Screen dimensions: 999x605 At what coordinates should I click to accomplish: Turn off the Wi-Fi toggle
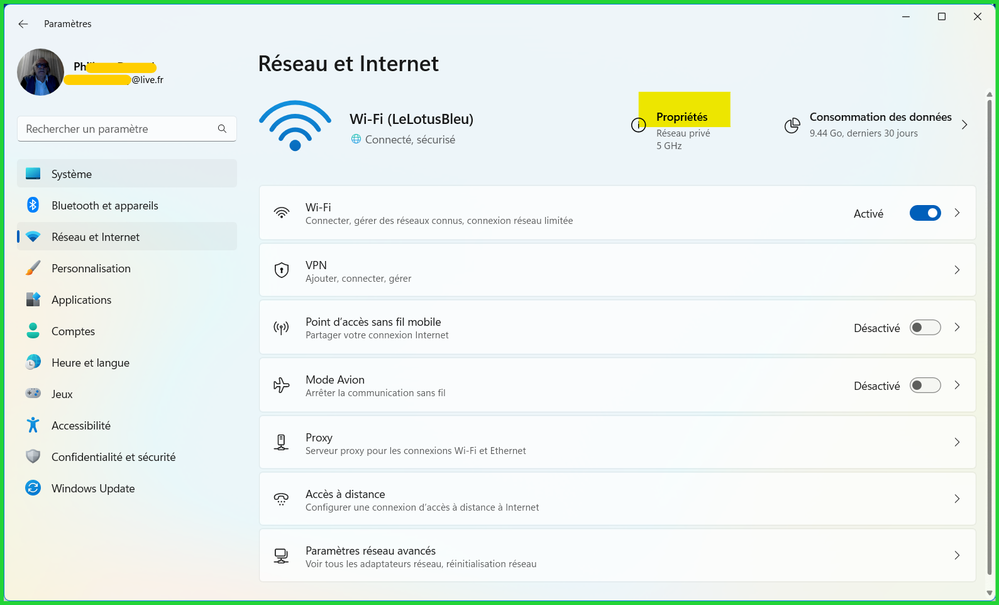click(925, 213)
